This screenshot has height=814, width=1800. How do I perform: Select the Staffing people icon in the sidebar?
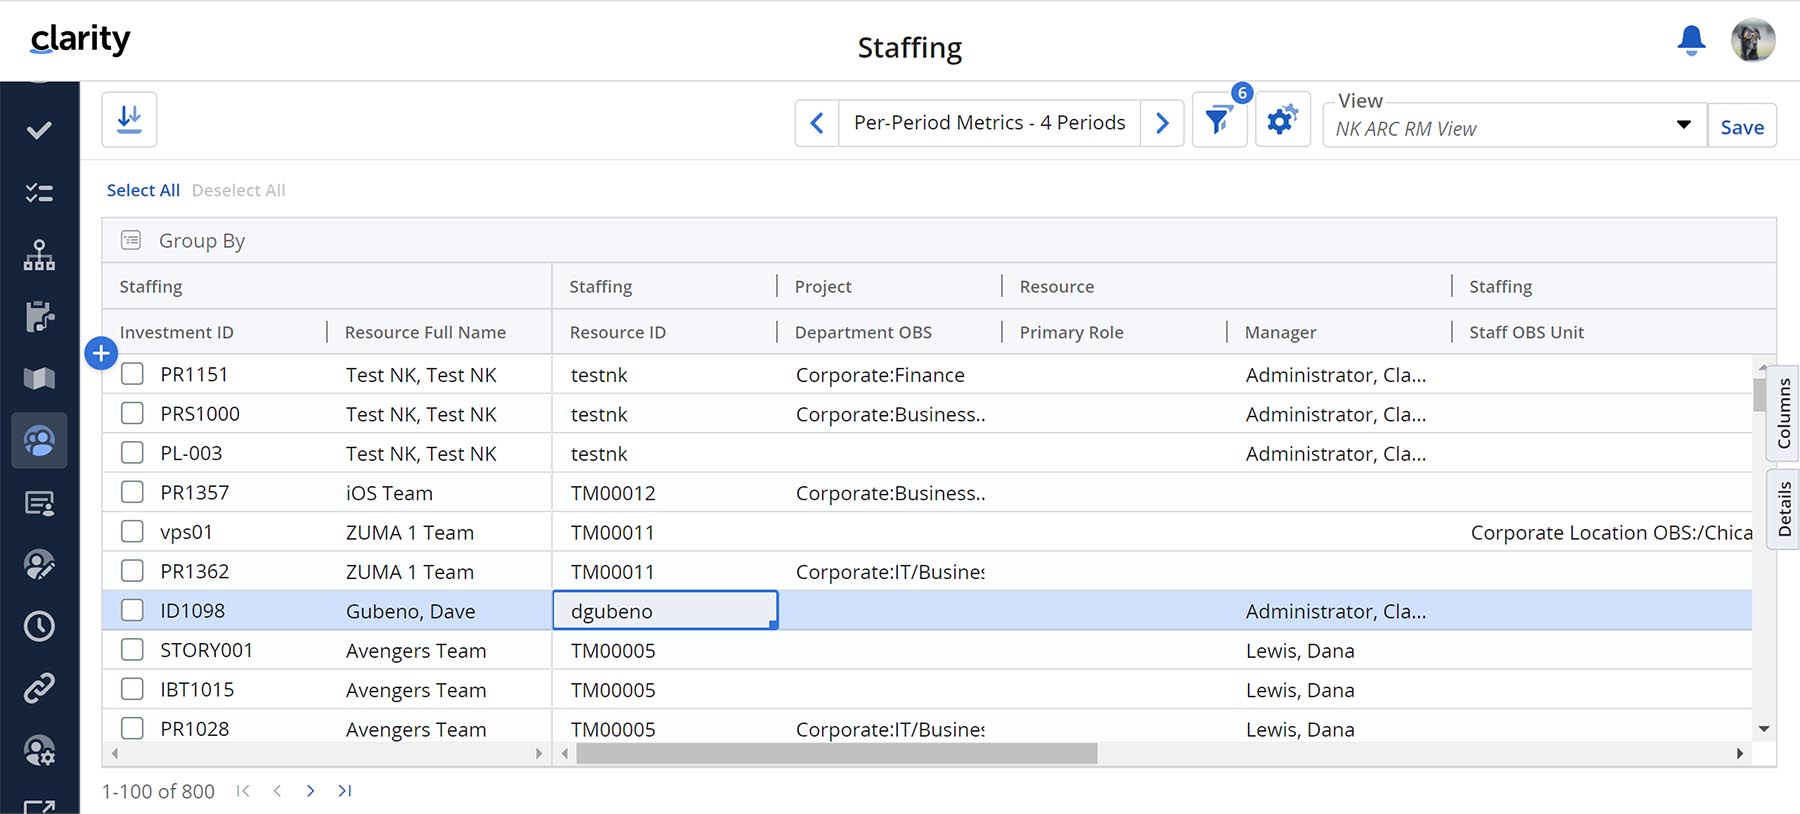point(39,441)
